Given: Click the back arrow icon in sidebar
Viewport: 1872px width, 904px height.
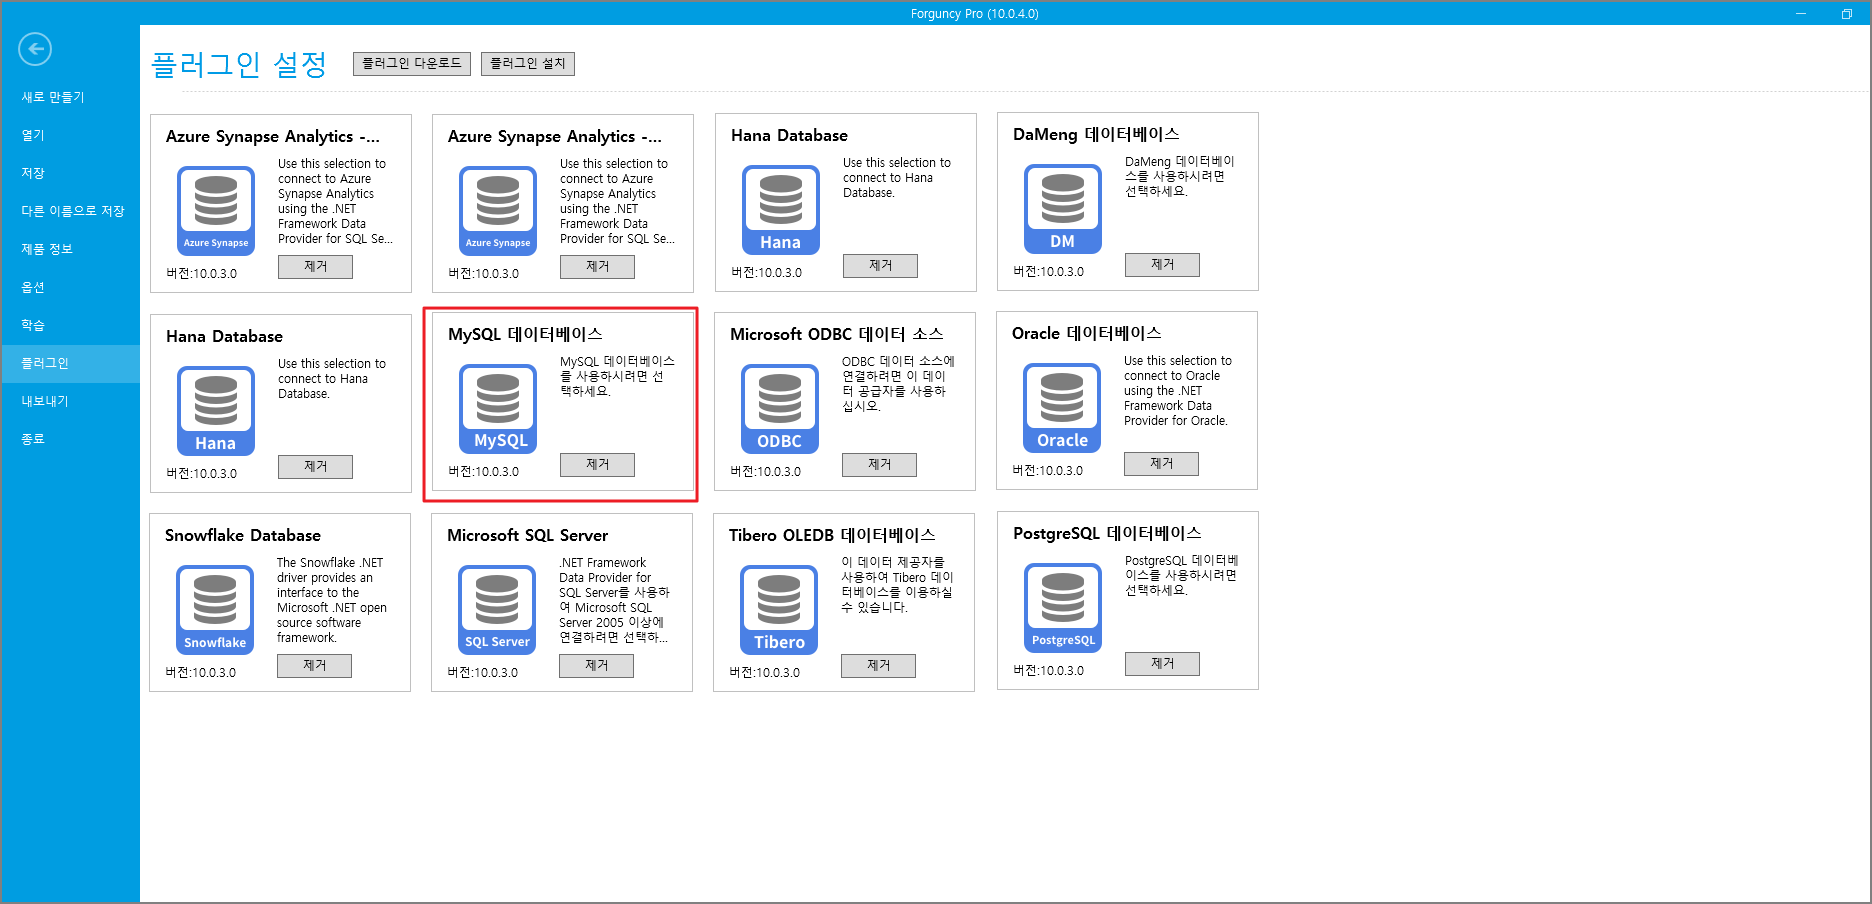Looking at the screenshot, I should pos(35,49).
